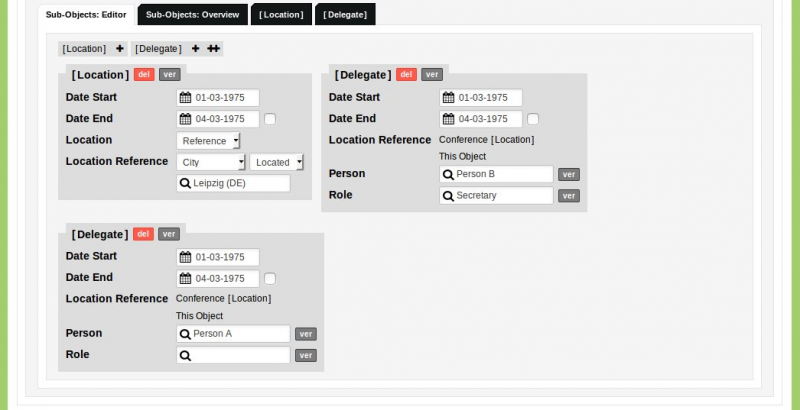Screen dimensions: 800x410
Task: Click red del button on Location block
Action: tap(144, 74)
